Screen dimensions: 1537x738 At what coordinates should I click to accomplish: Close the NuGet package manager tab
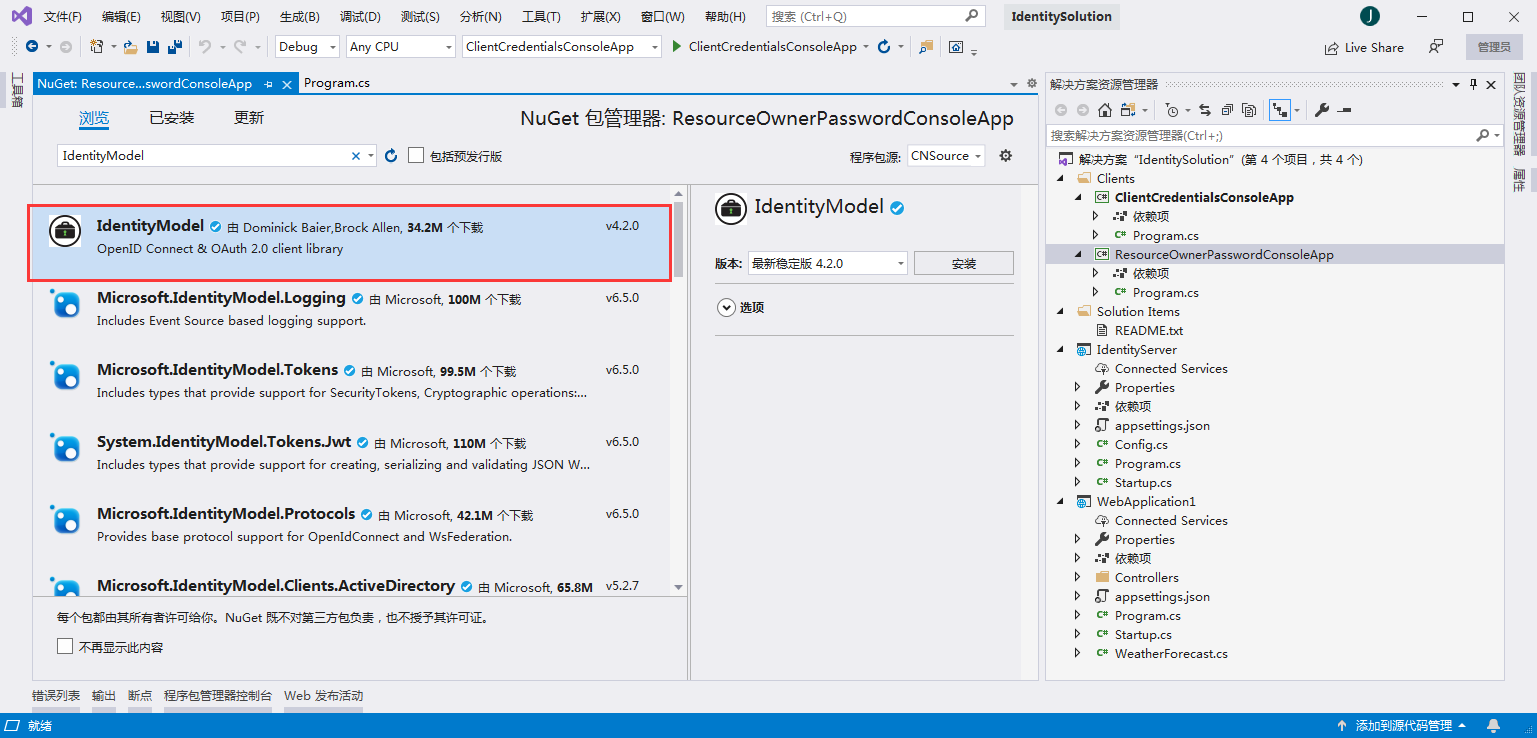coord(288,84)
